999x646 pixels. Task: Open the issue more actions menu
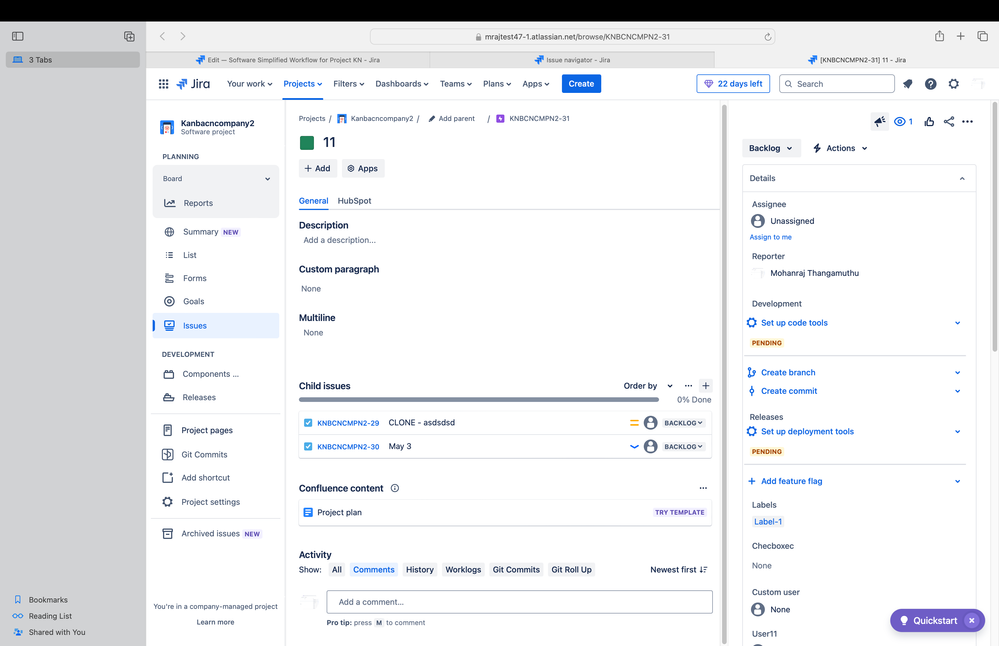tap(967, 121)
